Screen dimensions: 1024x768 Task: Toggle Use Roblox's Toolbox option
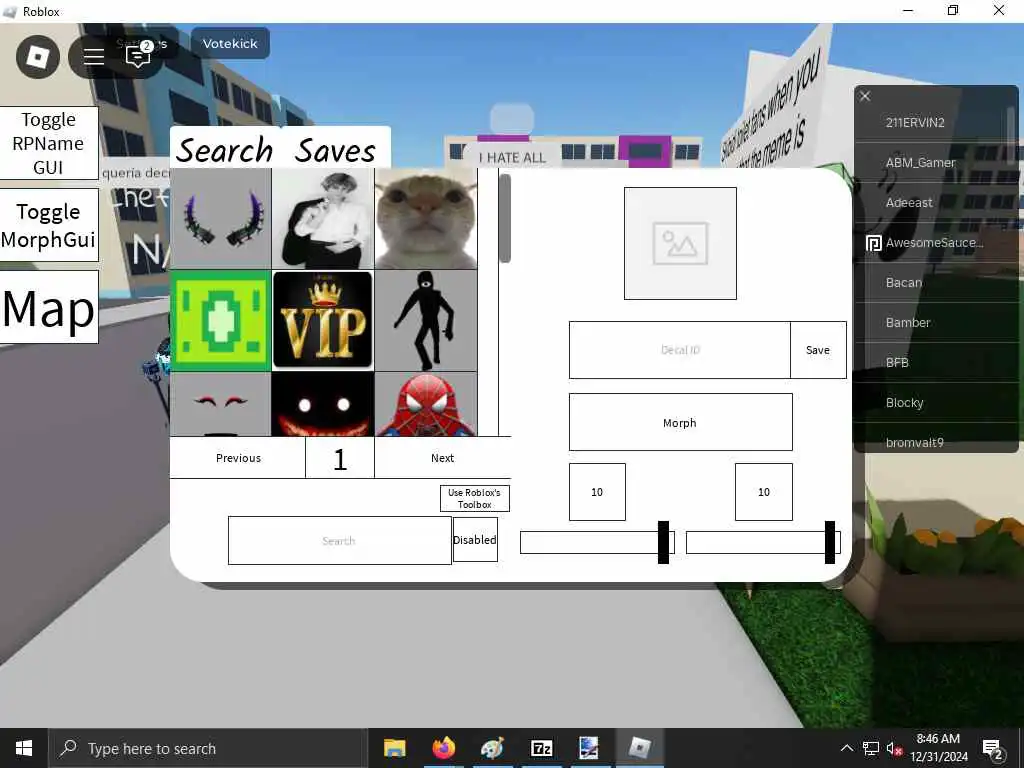click(475, 498)
